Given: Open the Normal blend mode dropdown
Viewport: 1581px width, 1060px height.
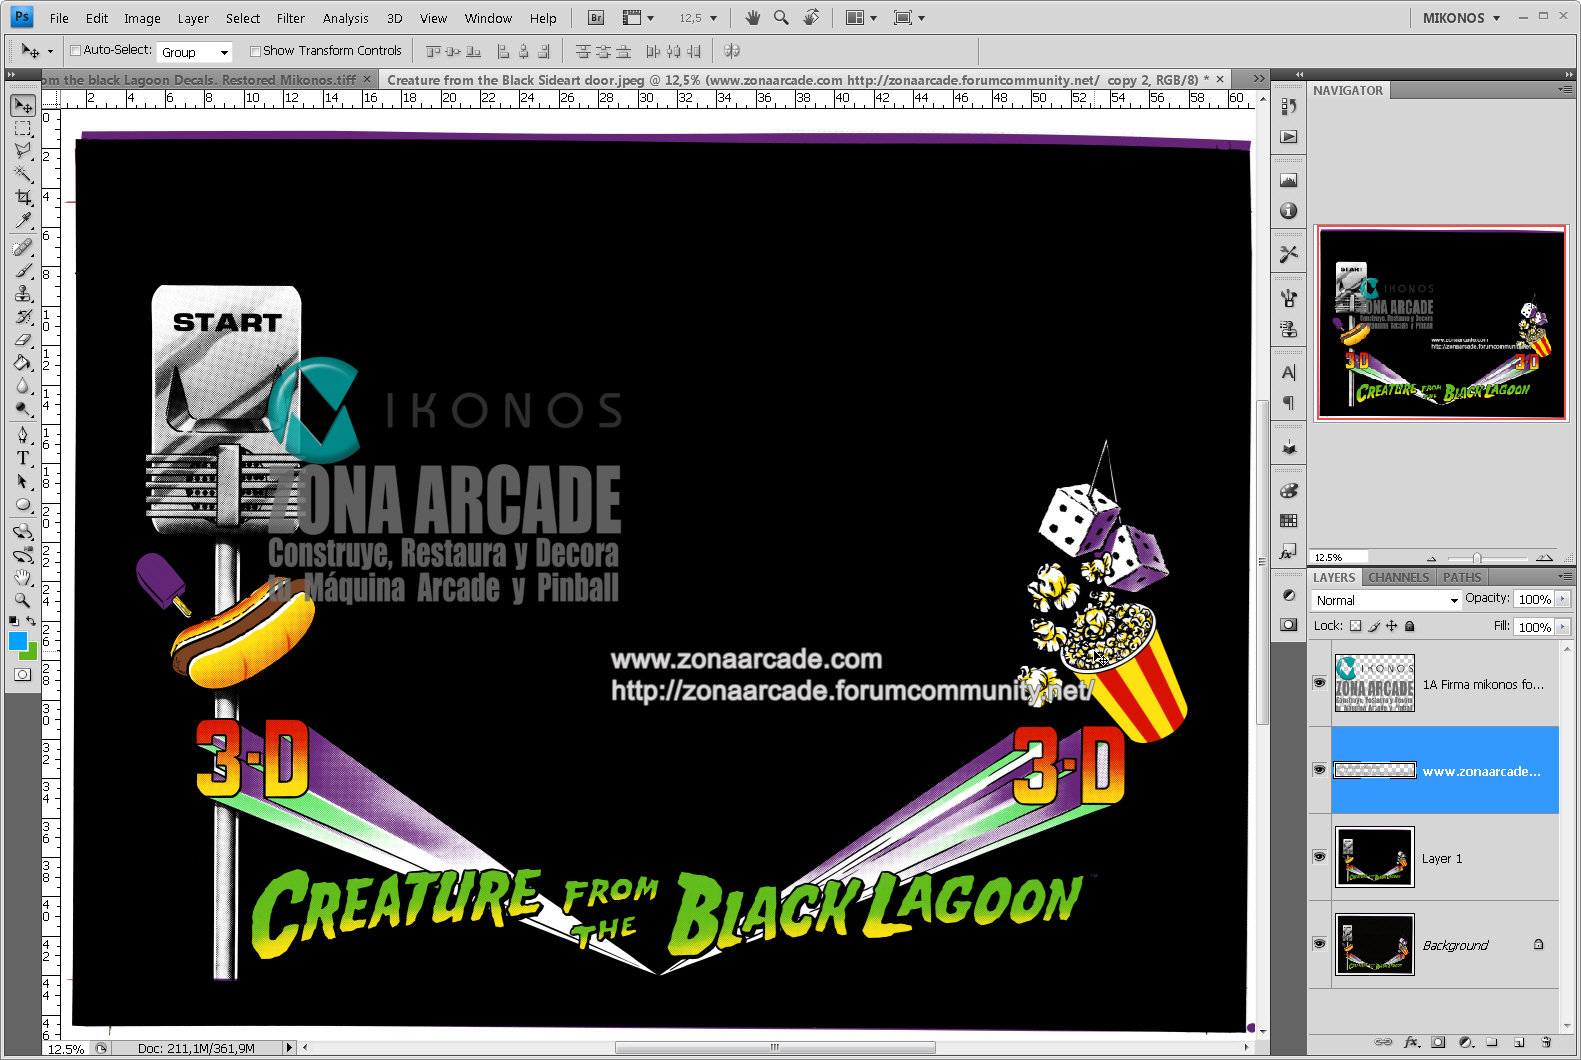Looking at the screenshot, I should 1387,600.
